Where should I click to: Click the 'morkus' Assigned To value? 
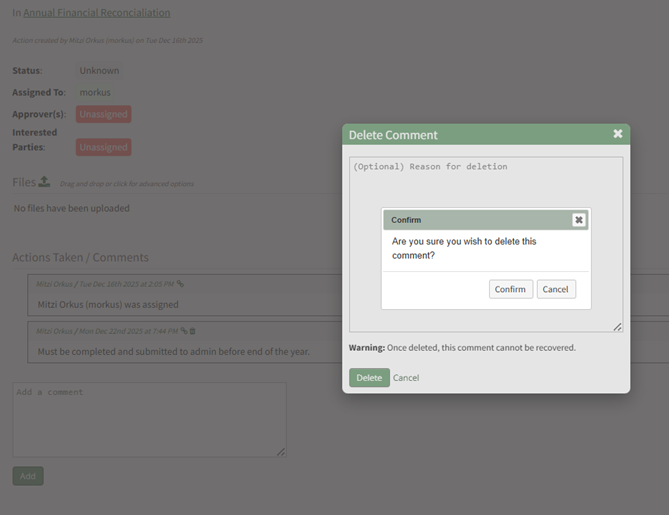coord(95,92)
